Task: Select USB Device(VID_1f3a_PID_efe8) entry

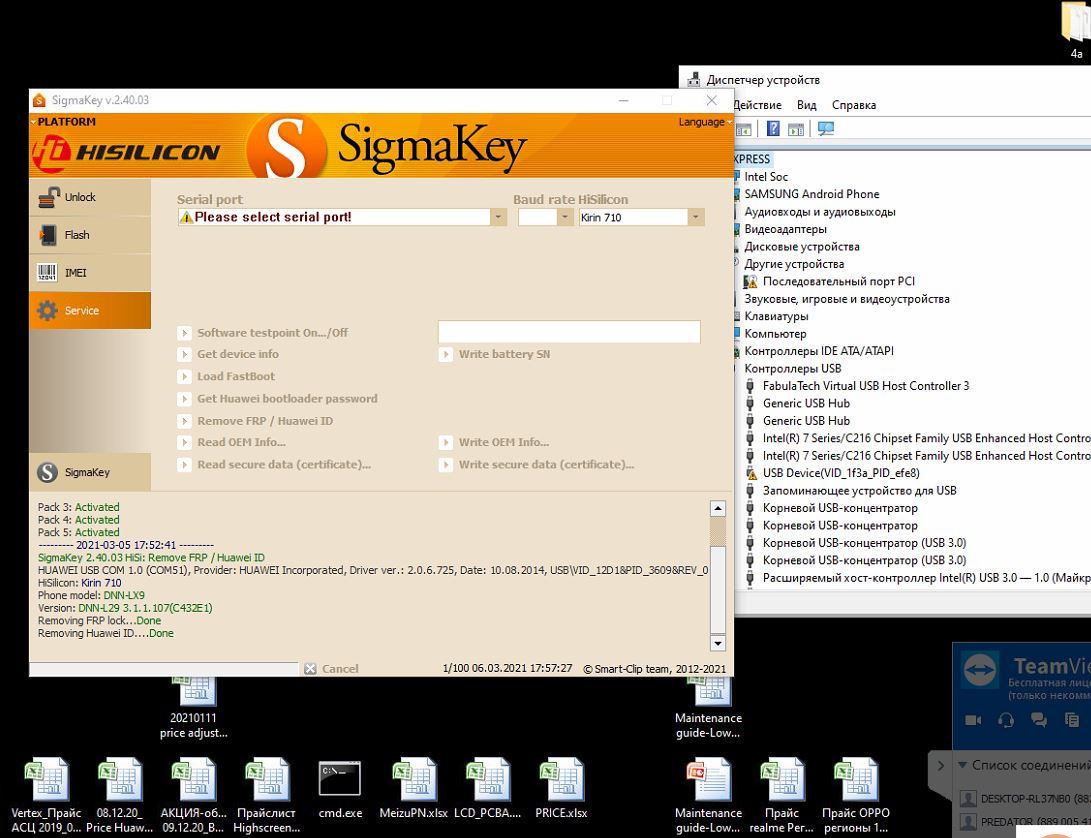Action: click(x=841, y=473)
